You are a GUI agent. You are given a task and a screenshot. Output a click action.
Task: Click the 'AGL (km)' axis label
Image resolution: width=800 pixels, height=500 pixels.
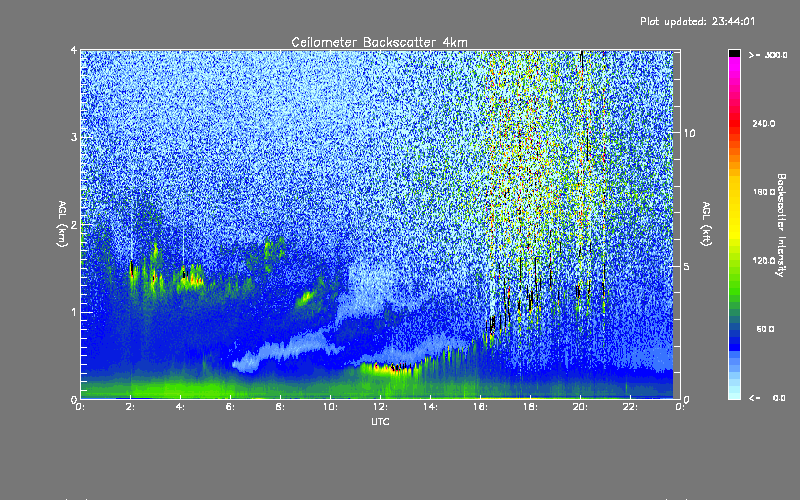coord(62,224)
